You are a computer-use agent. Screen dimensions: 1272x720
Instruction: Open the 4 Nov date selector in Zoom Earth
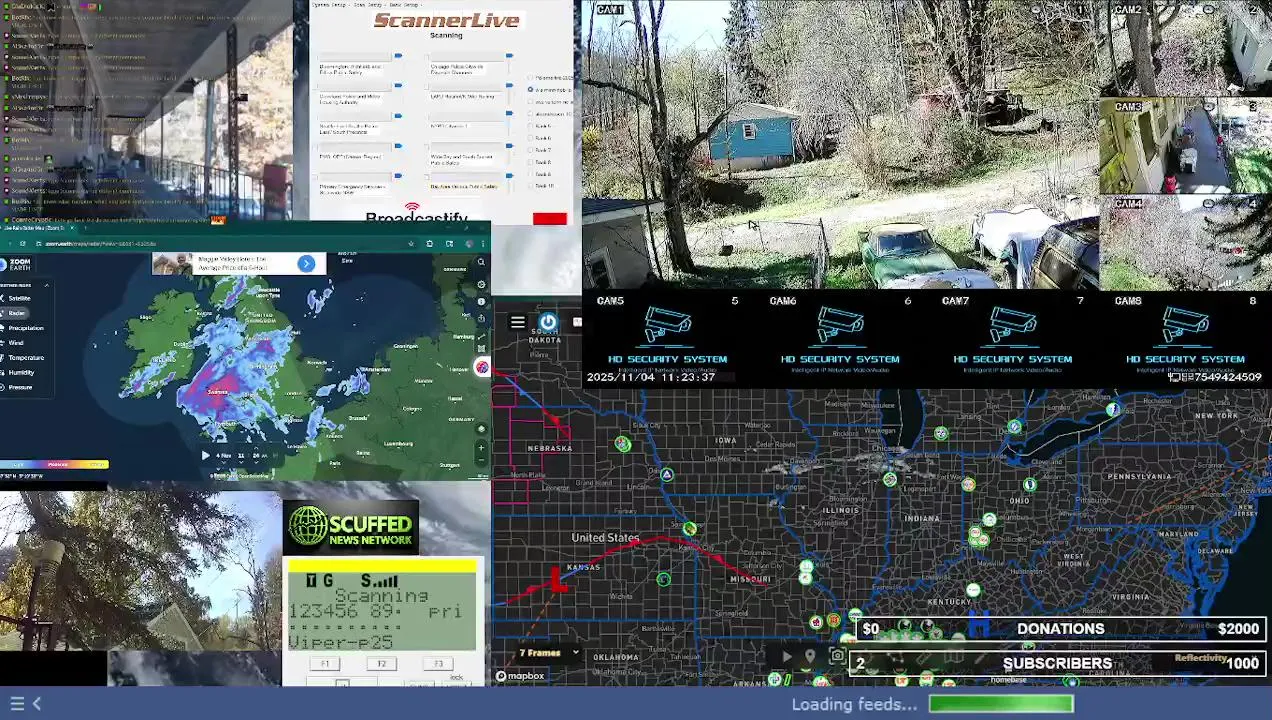224,455
